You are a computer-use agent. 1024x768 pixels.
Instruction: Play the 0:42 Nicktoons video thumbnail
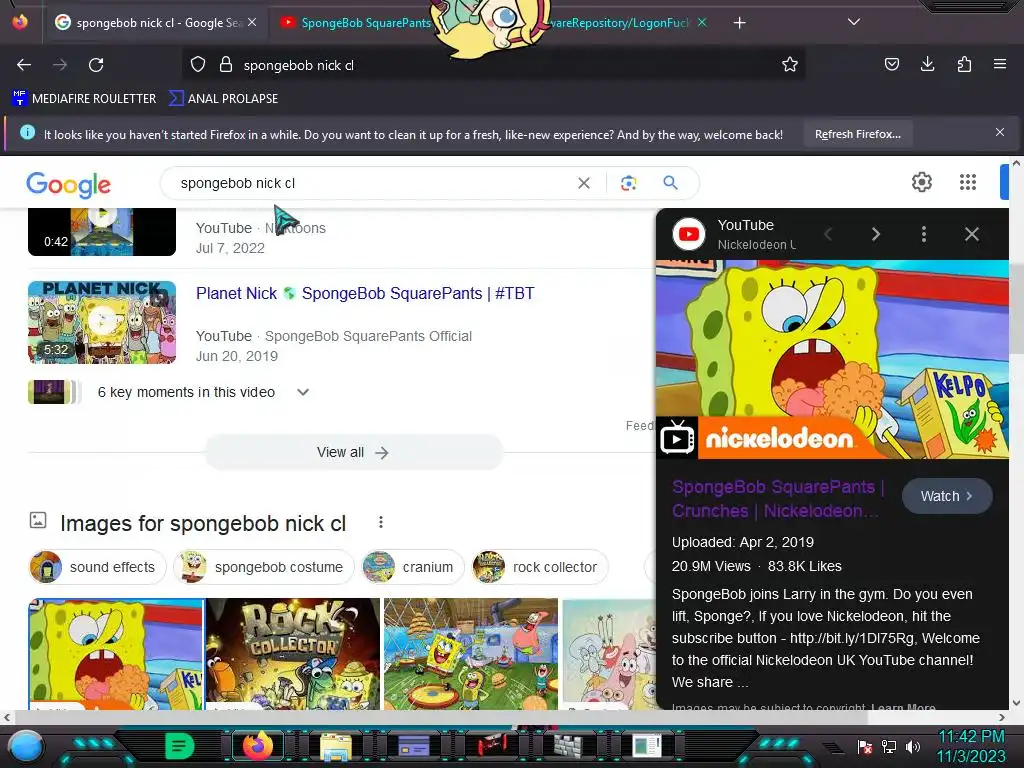coord(102,232)
